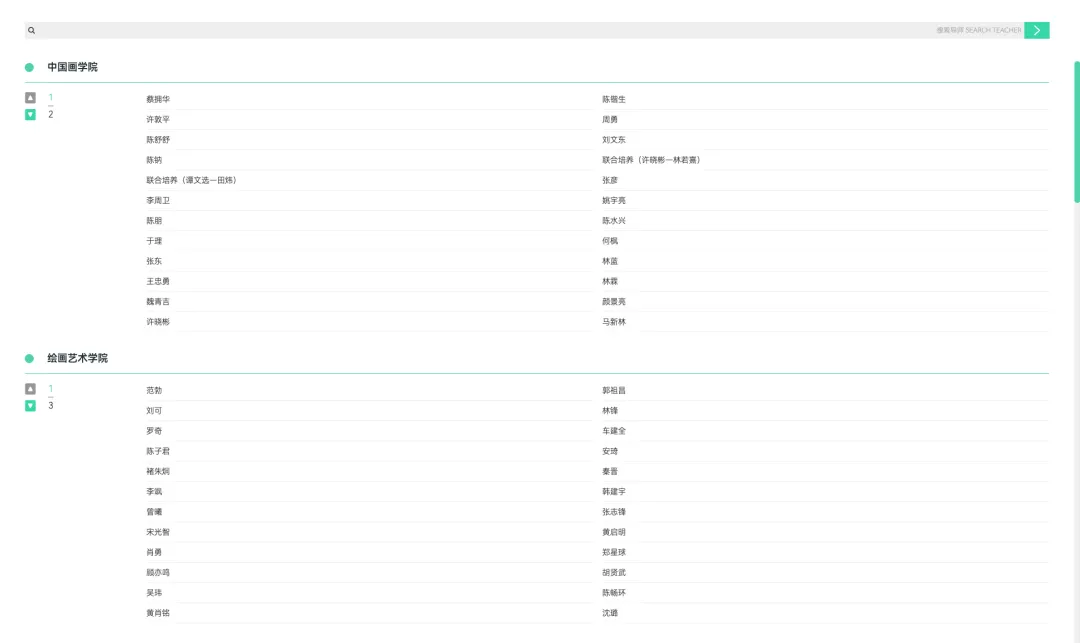Open teacher 黄肖铭

(x=158, y=613)
